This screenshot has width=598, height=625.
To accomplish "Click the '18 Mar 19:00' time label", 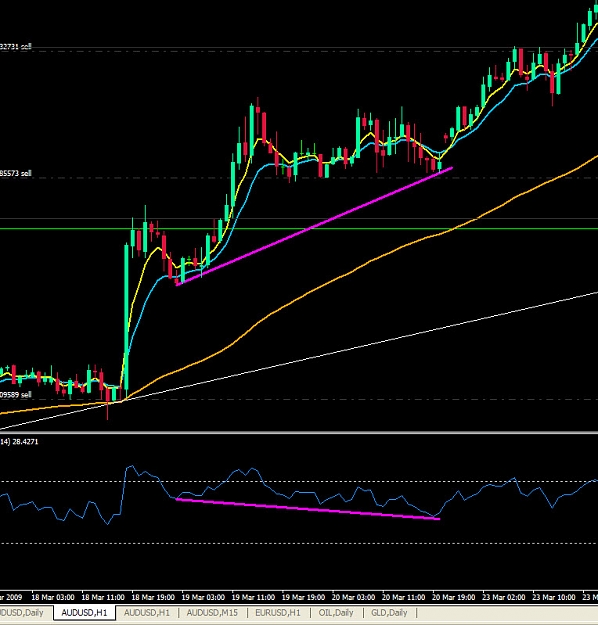I will coord(153,597).
